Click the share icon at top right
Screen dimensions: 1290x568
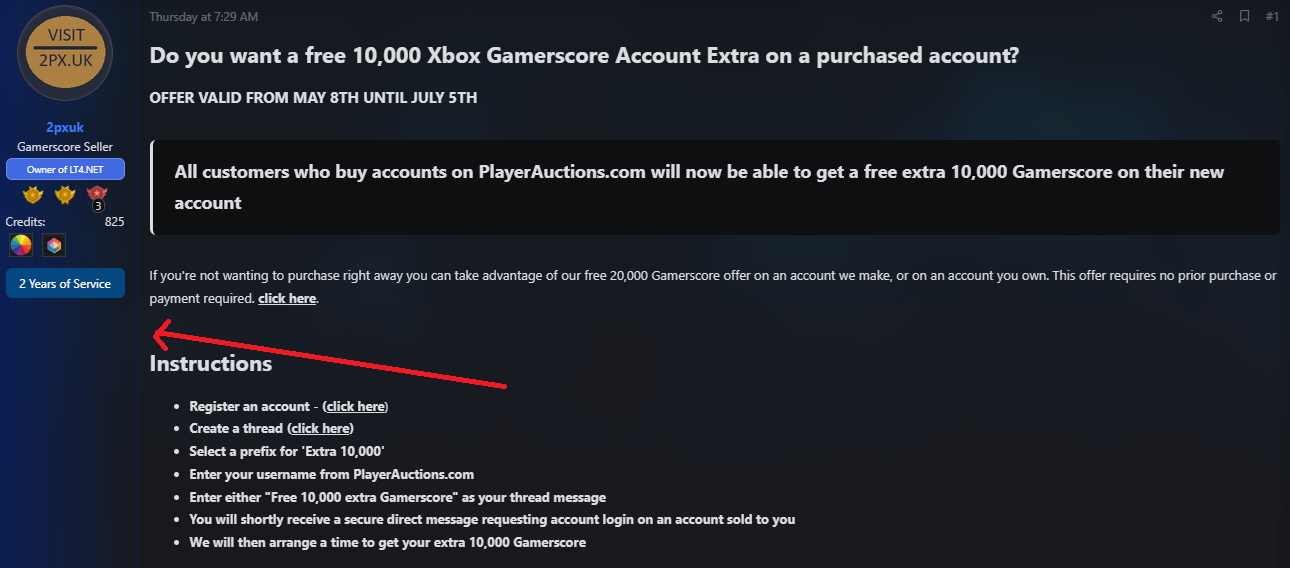click(x=1217, y=16)
